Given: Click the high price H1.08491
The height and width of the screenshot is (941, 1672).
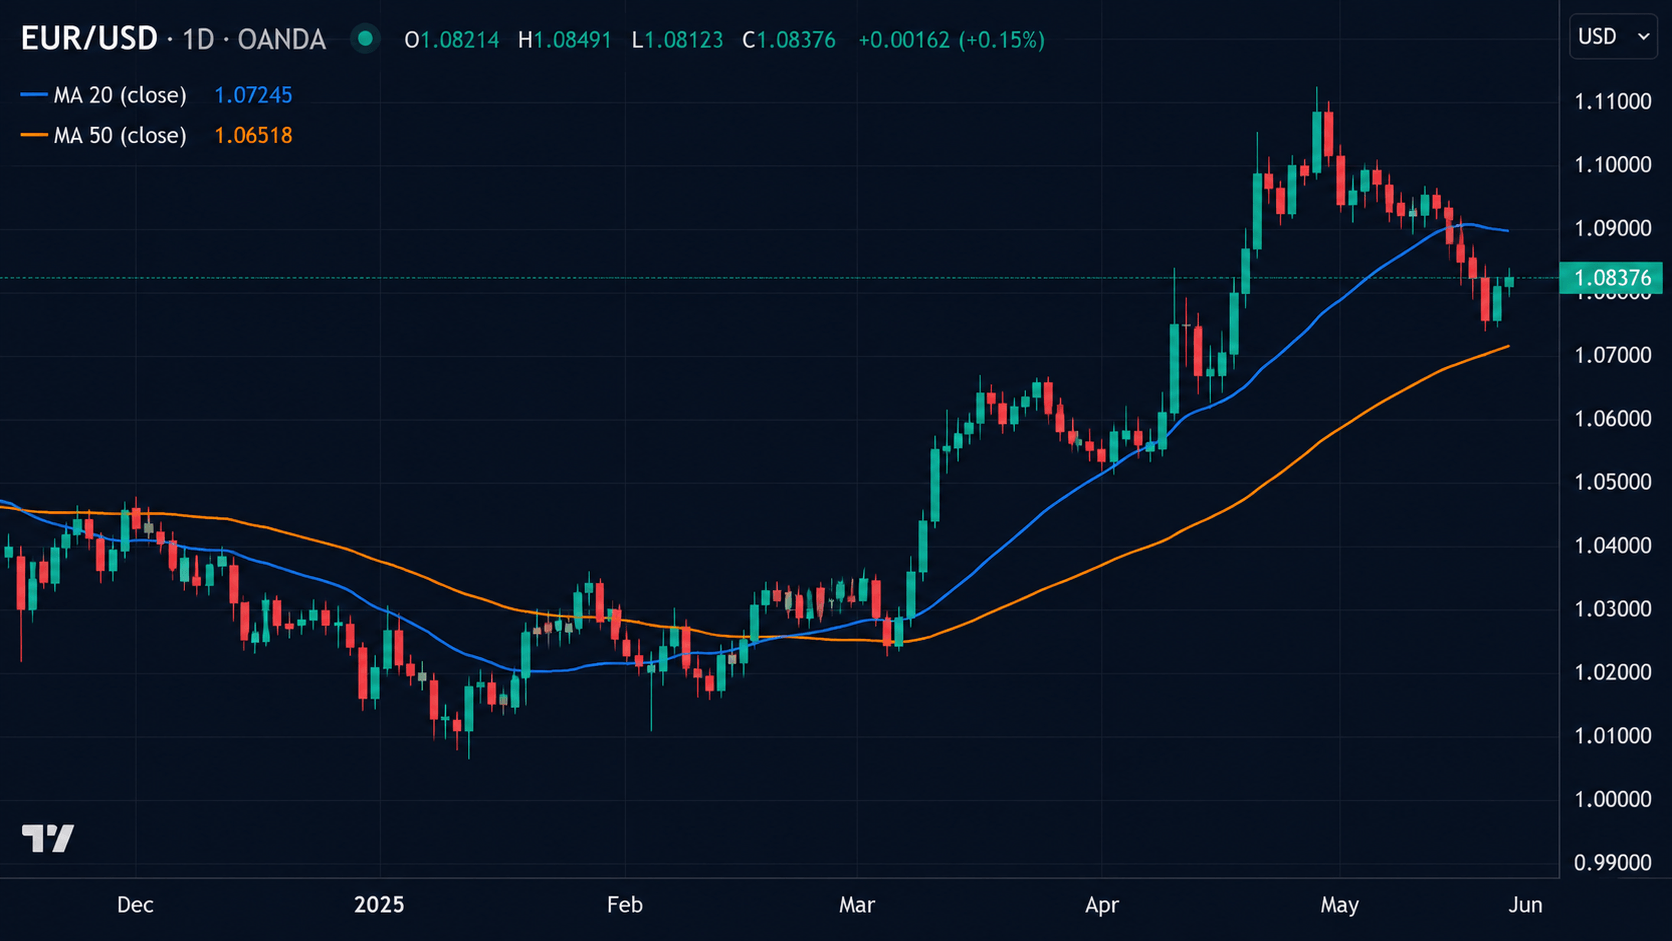Looking at the screenshot, I should [x=565, y=40].
